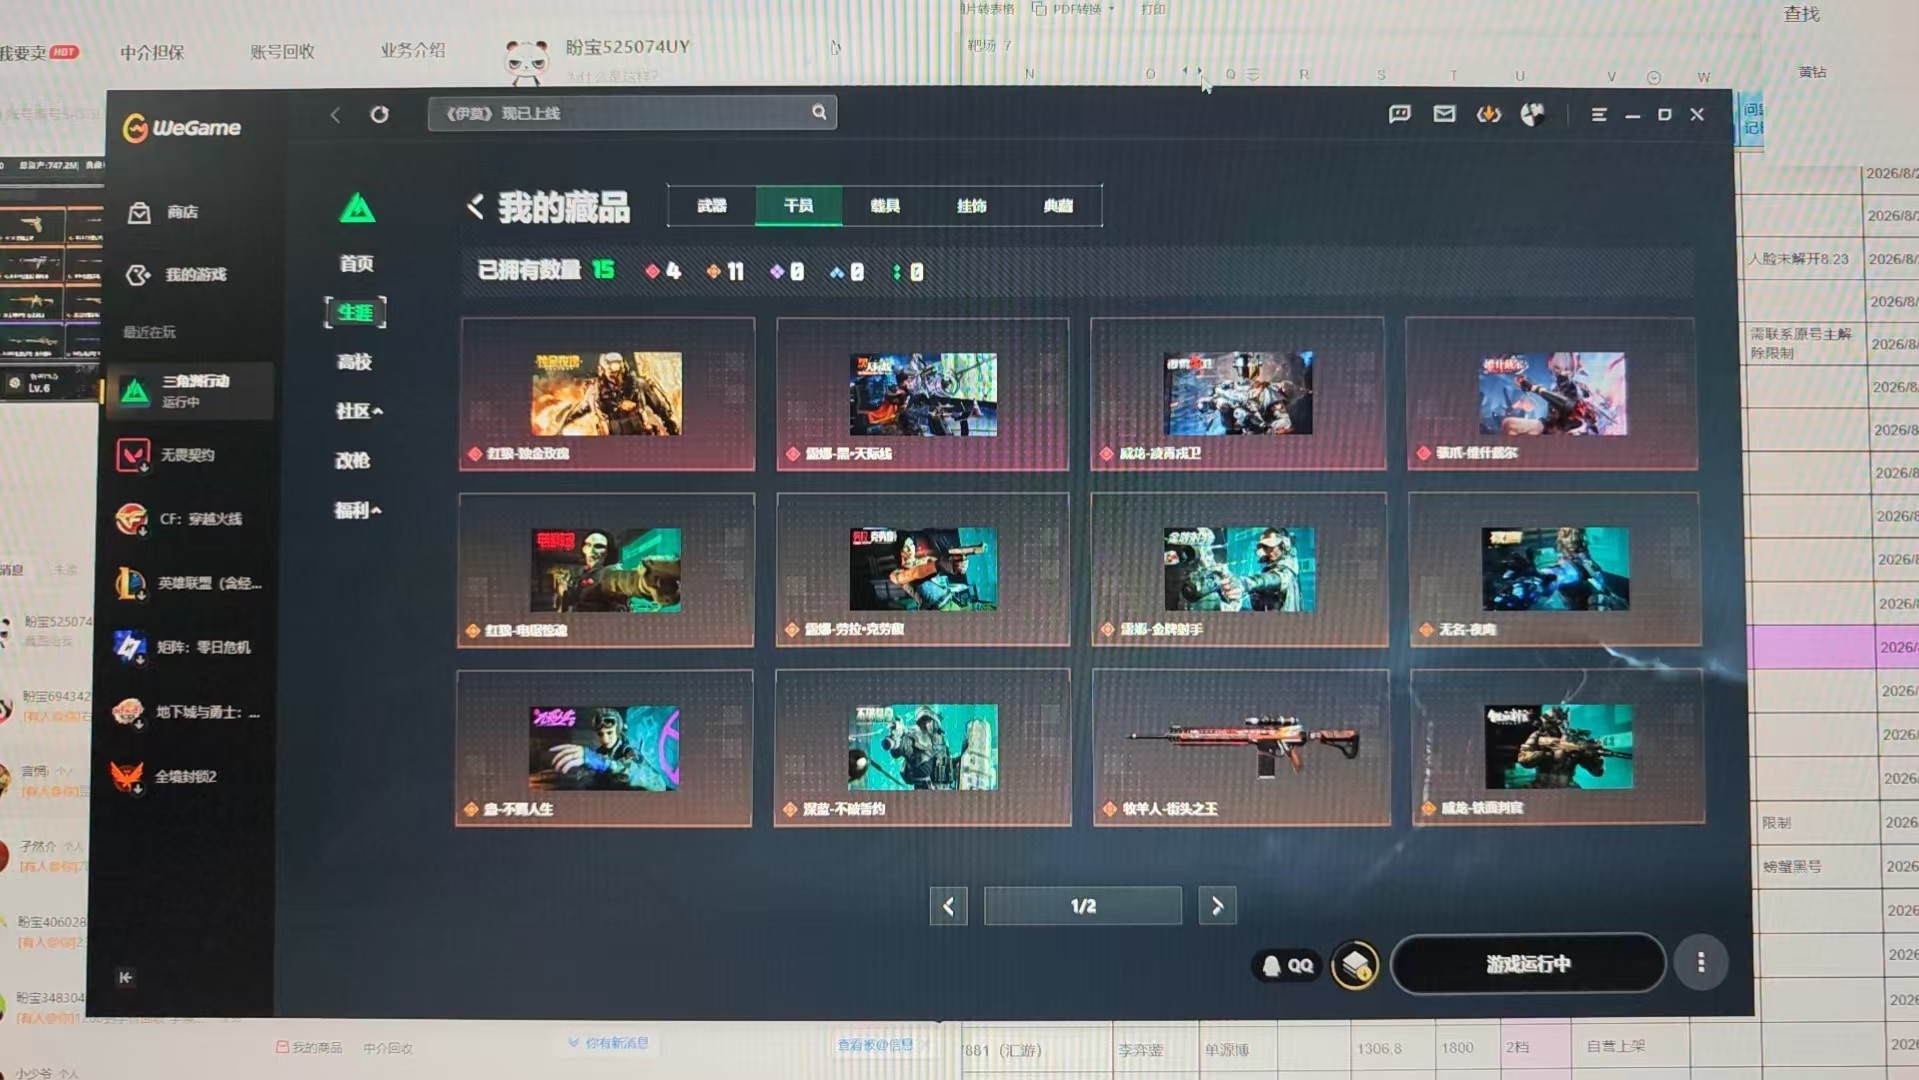Viewport: 1919px width, 1080px height.
Task: Click the search magnifier icon
Action: [x=819, y=112]
